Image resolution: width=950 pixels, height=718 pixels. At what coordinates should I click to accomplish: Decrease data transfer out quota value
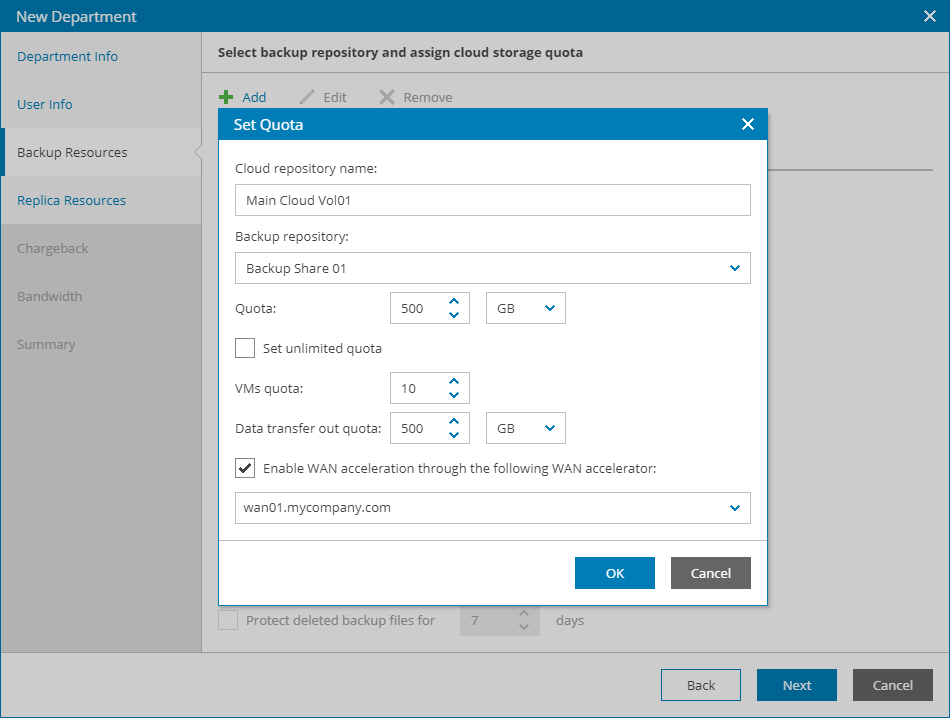454,435
